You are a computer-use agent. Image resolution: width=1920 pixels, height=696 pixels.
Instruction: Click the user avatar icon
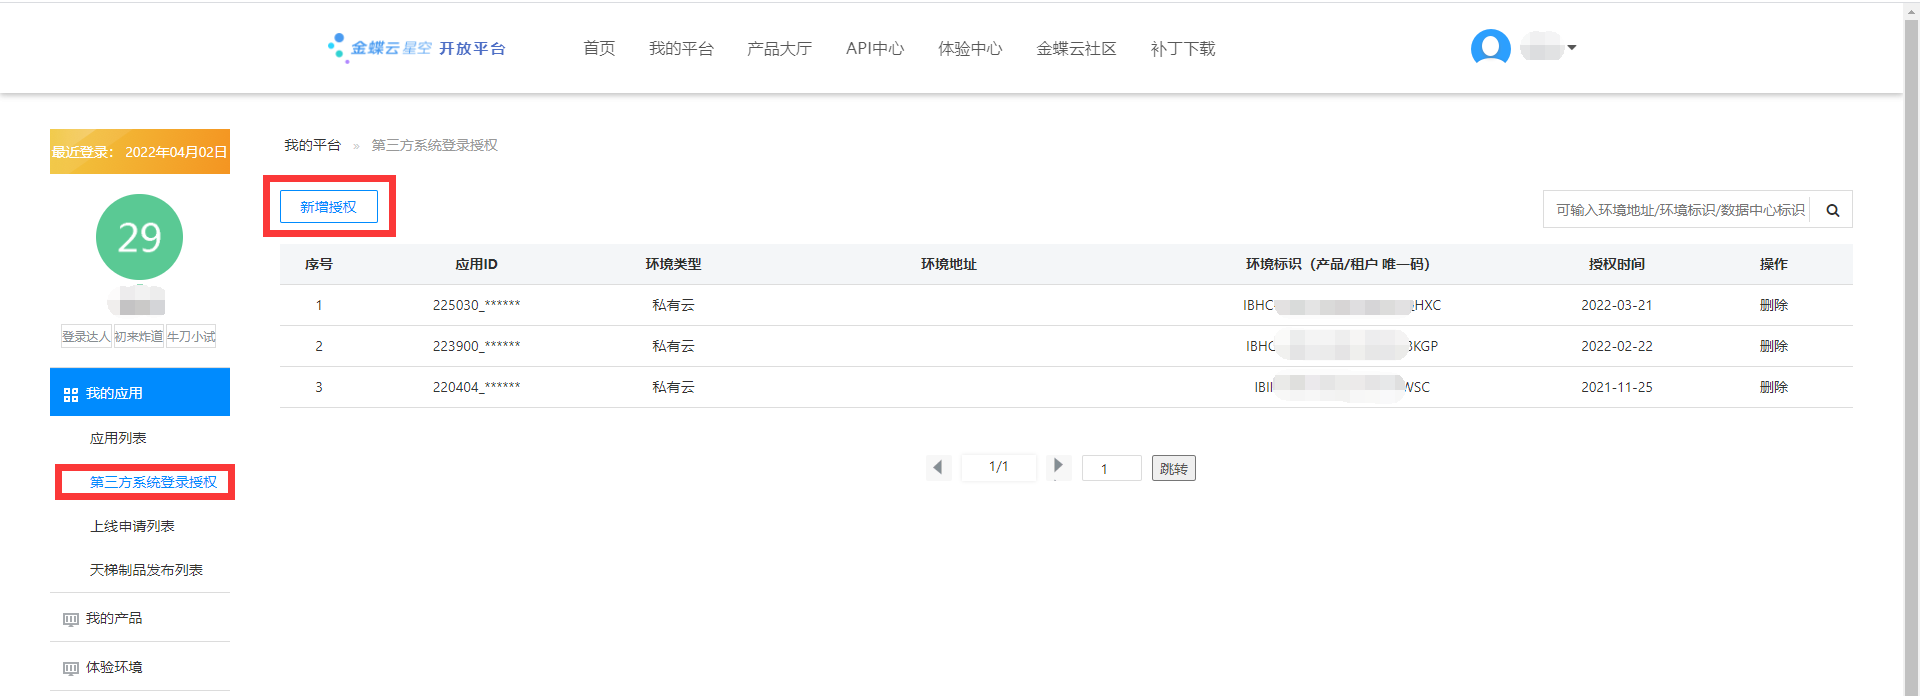[1490, 47]
